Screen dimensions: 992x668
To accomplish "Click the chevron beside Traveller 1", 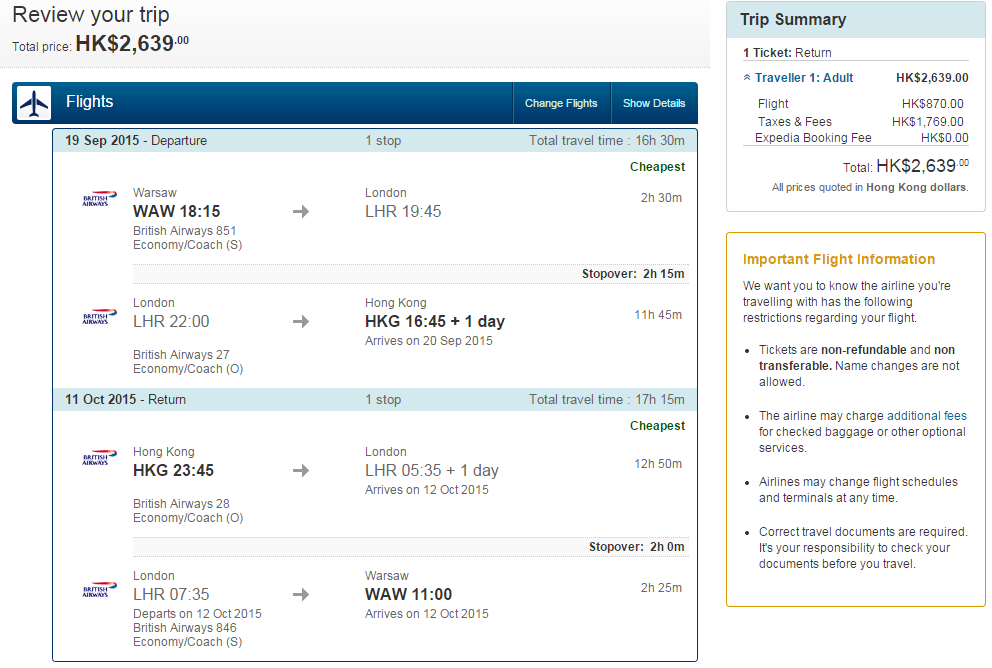I will (x=747, y=78).
